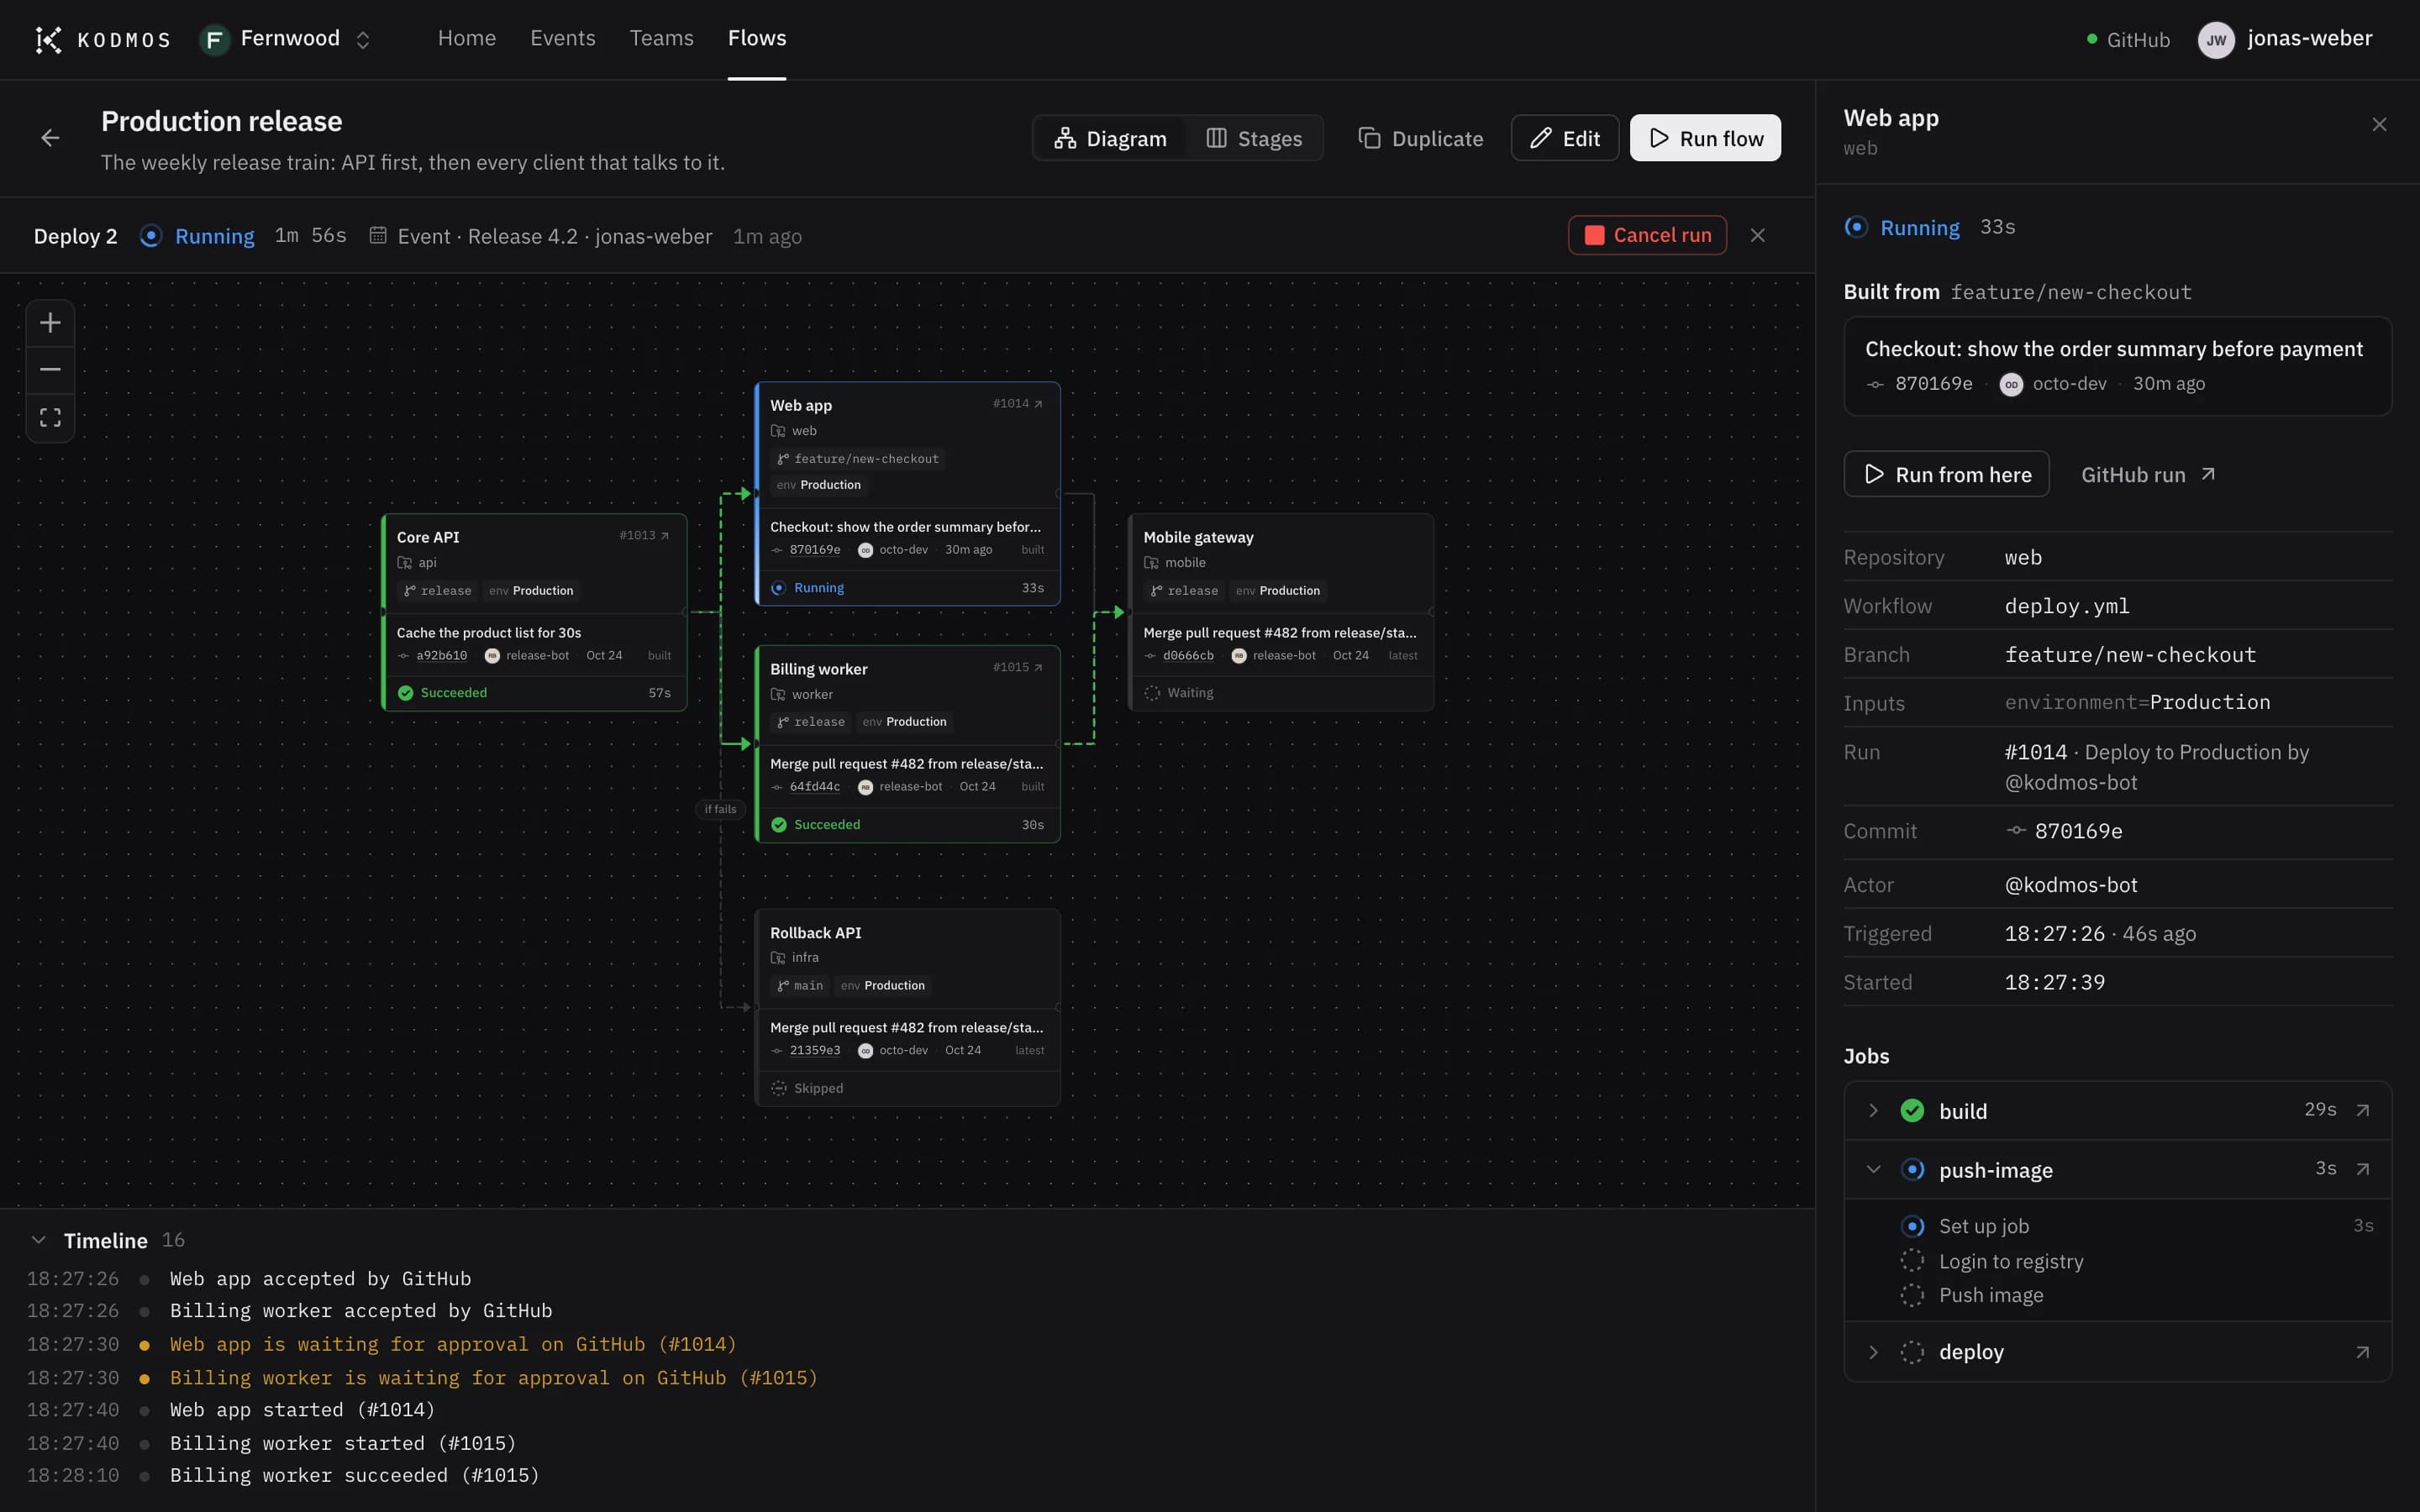
Task: Click the GitHub connection status
Action: pos(2128,40)
